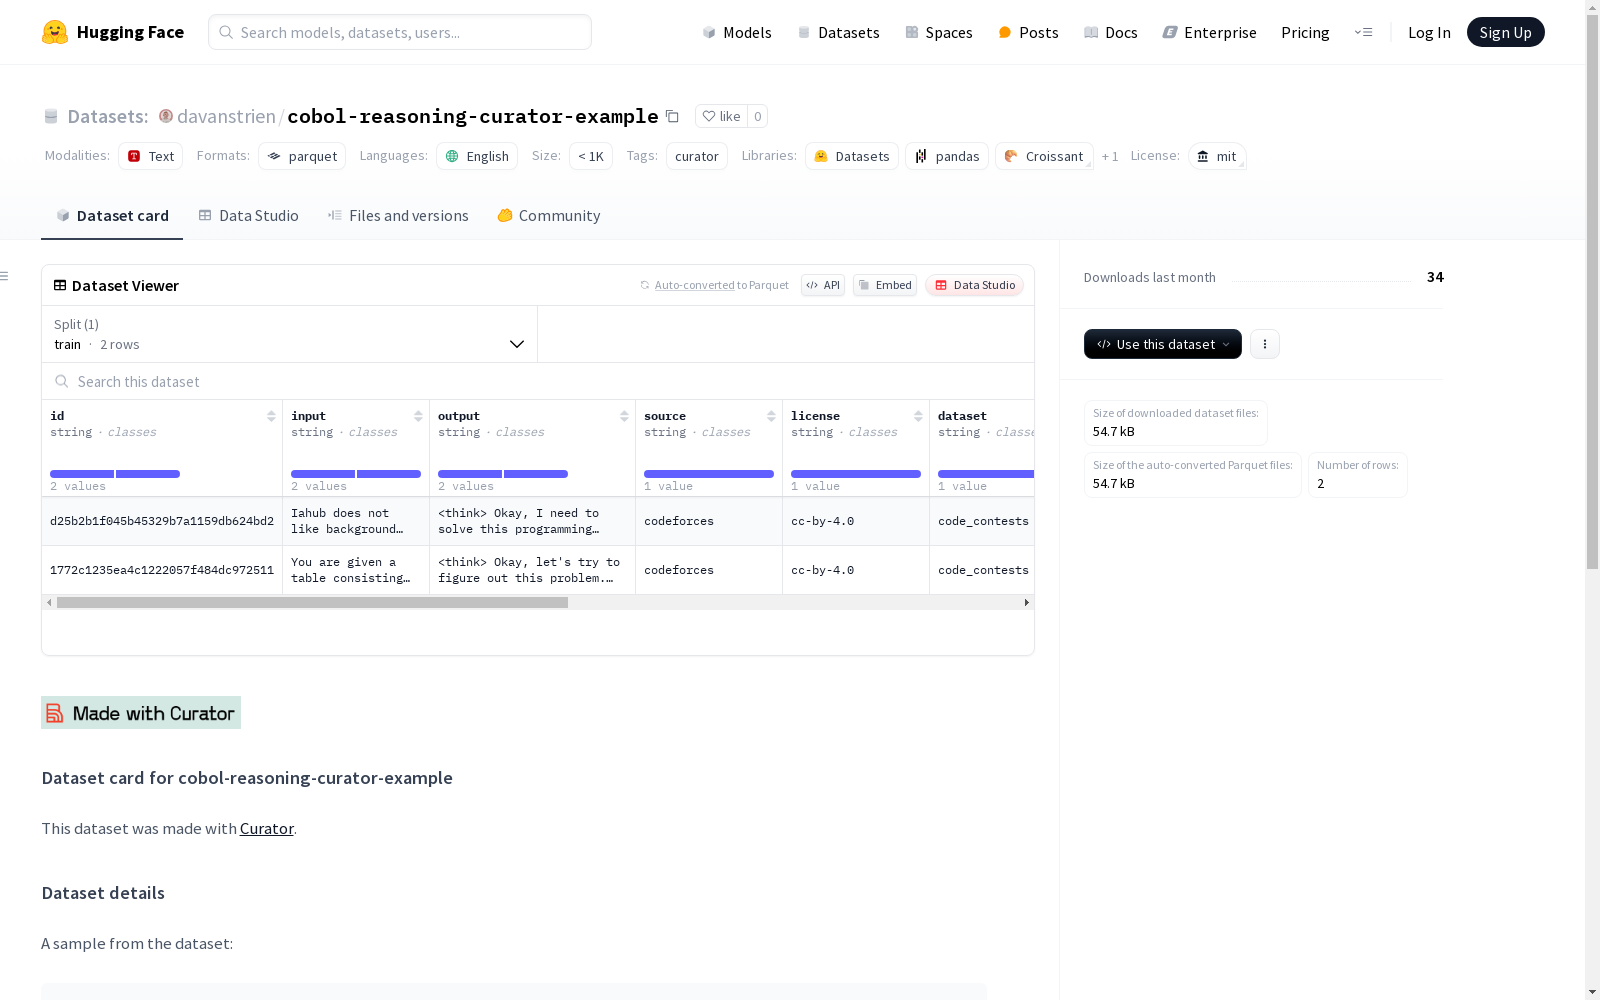1600x1000 pixels.
Task: Open Data Studio from viewer header
Action: tap(974, 285)
